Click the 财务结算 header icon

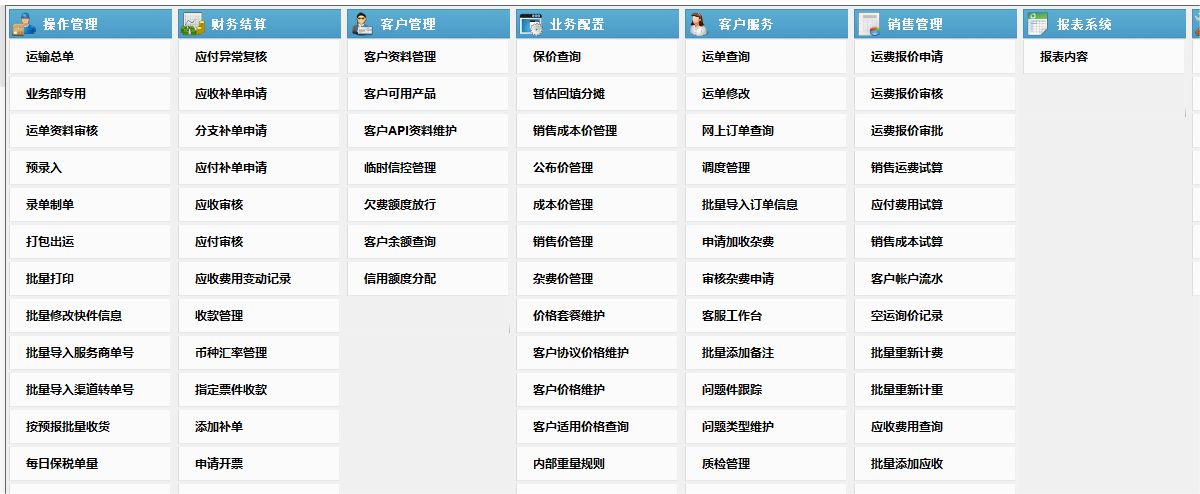[193, 24]
